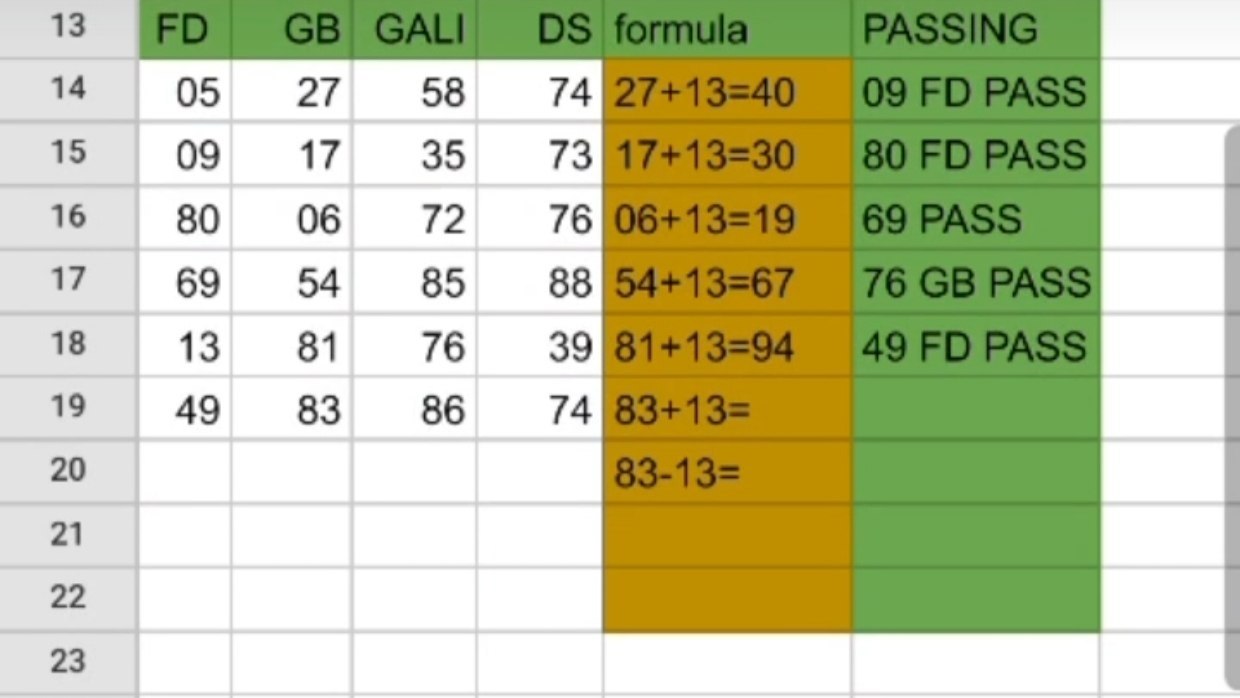Image resolution: width=1240 pixels, height=698 pixels.
Task: Click the cell with 69 PASS
Action: click(976, 218)
